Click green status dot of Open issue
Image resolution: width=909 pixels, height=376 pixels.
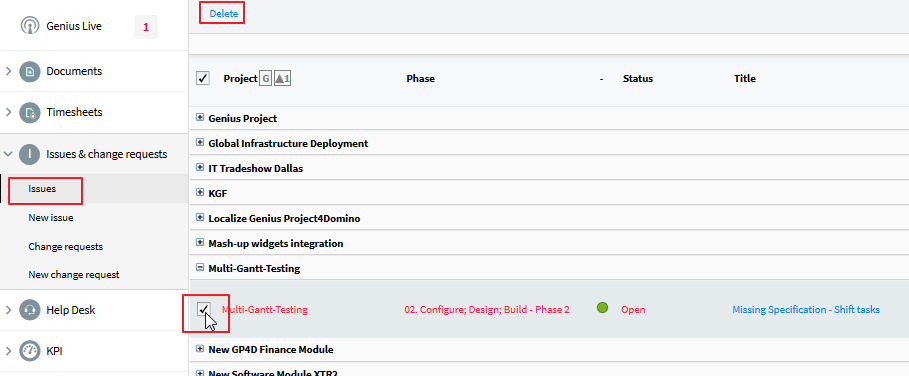(602, 308)
